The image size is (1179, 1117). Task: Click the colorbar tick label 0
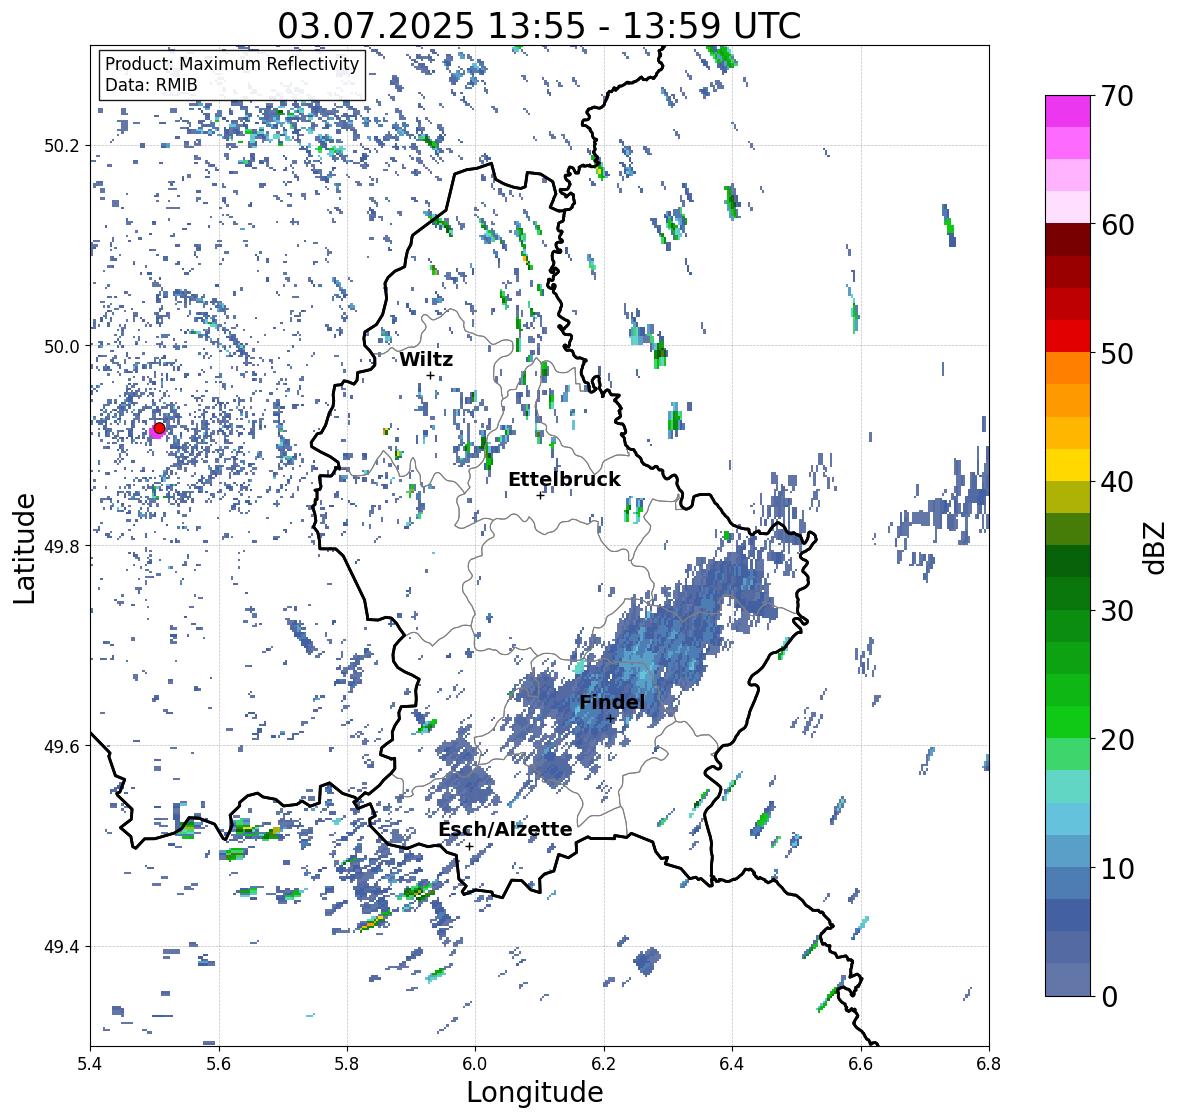click(1110, 997)
